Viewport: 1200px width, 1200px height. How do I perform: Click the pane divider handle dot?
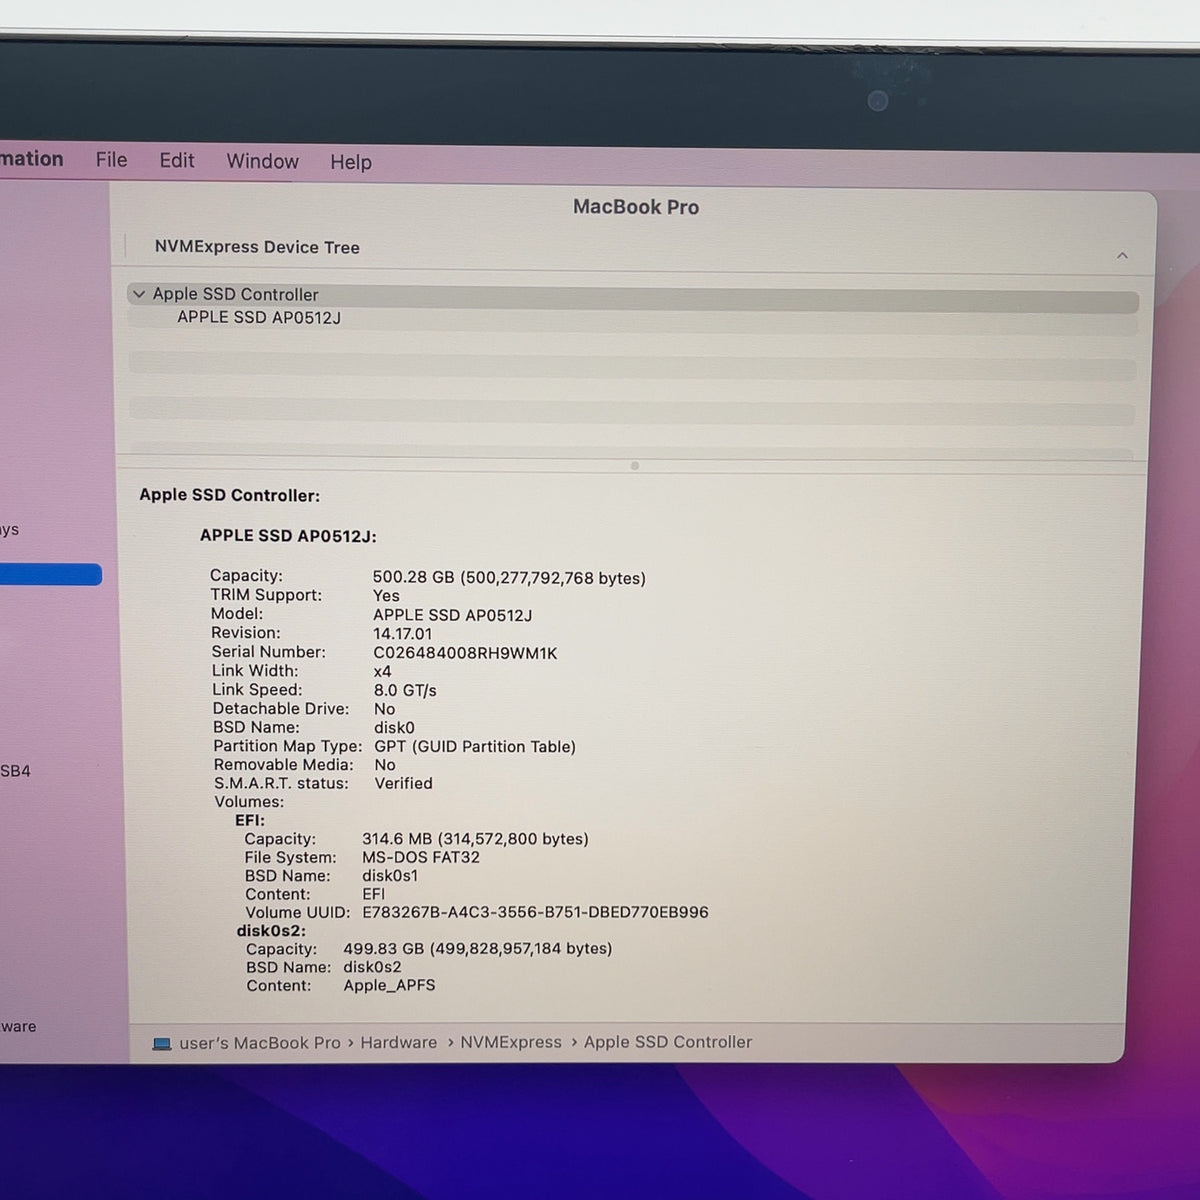point(634,466)
